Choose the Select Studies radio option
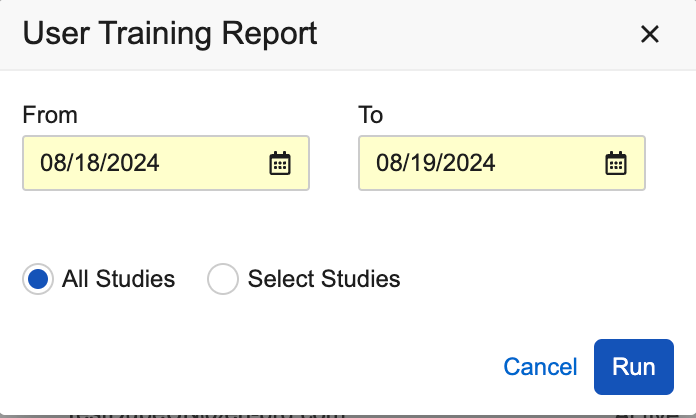 pyautogui.click(x=223, y=279)
